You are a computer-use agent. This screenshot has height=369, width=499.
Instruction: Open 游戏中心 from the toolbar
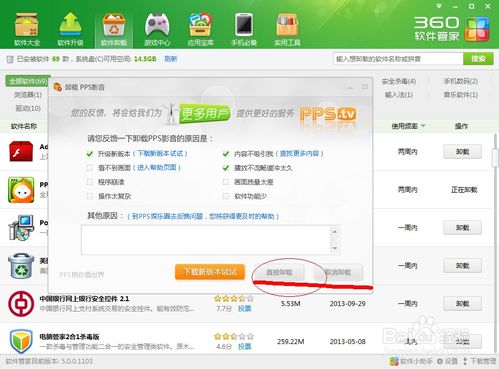pyautogui.click(x=157, y=29)
